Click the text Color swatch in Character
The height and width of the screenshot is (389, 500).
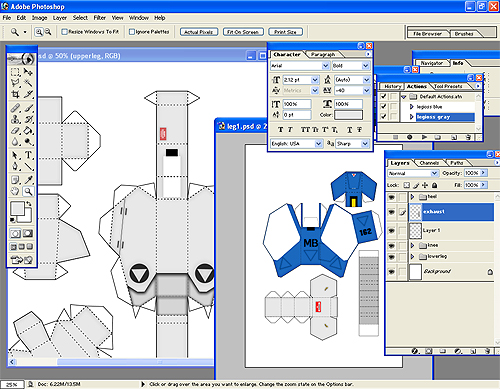coord(348,115)
